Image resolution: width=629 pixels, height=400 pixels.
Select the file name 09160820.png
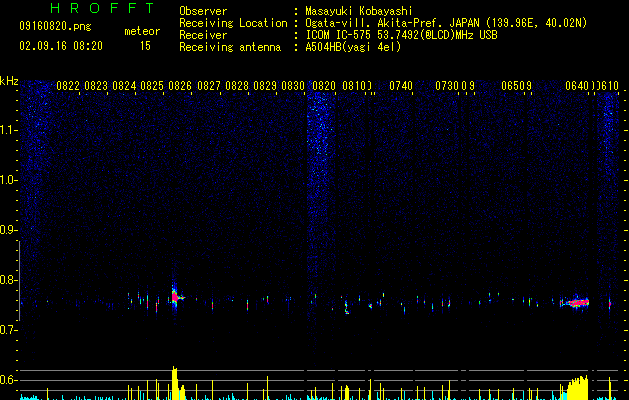click(x=55, y=27)
